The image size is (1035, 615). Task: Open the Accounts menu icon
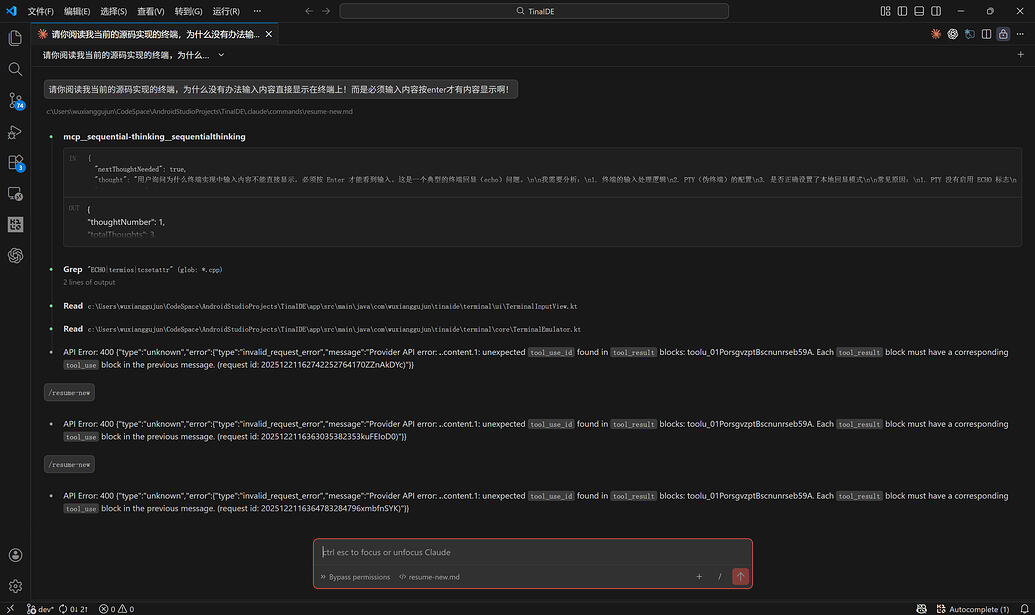15,555
